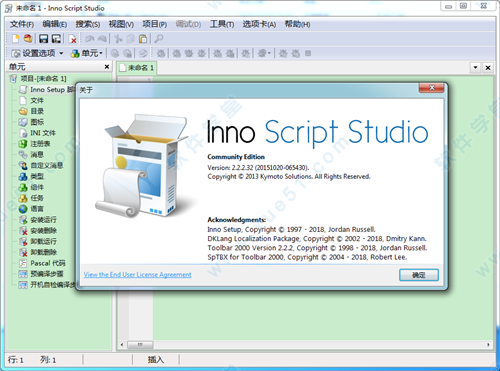Select the 预编译步骤 section
The image size is (500, 371).
(x=47, y=274)
